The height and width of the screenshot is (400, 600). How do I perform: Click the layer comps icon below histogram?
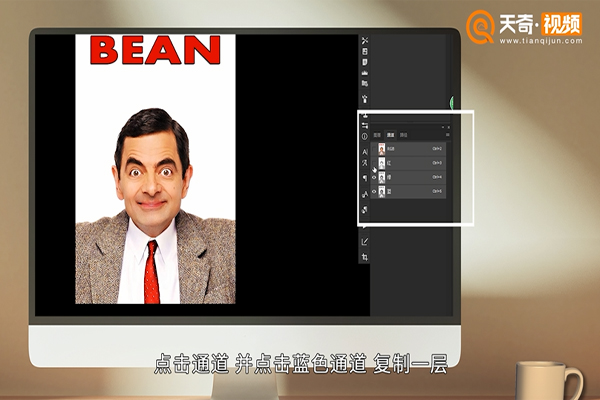tap(365, 83)
